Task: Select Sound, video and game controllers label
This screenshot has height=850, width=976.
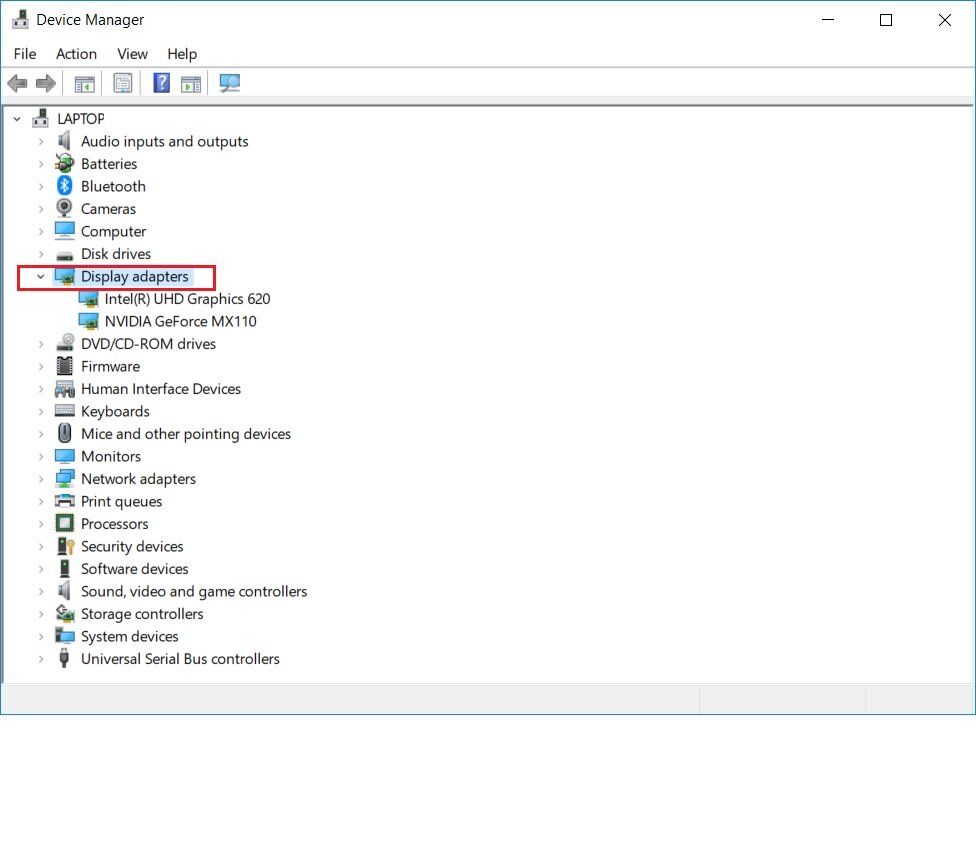Action: click(x=194, y=591)
